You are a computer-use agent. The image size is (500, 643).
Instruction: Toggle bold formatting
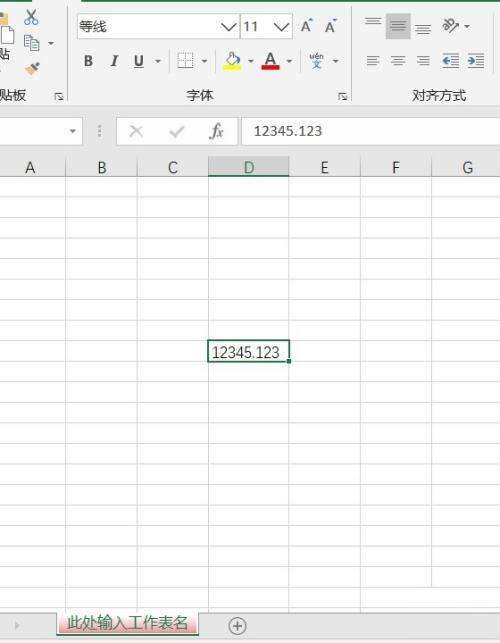(x=88, y=61)
